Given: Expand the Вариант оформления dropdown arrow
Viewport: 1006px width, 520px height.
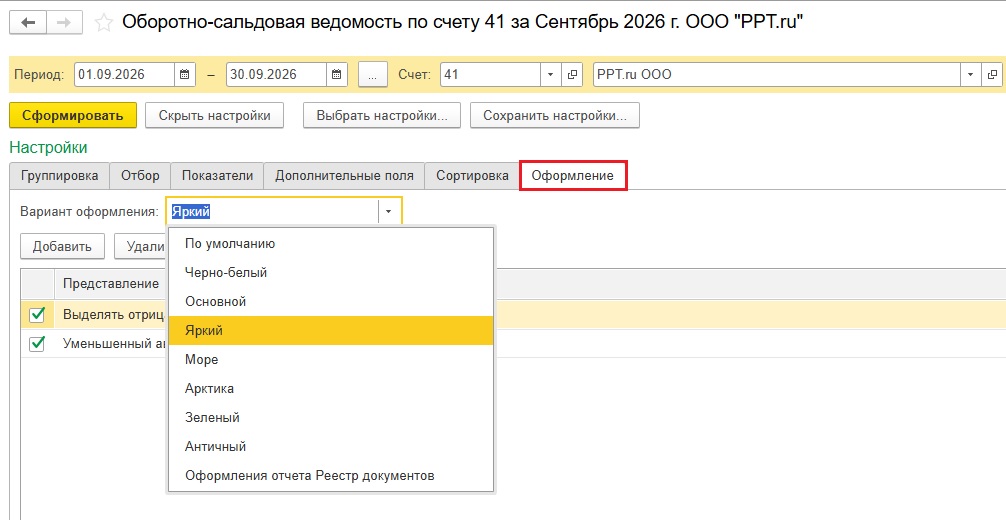Looking at the screenshot, I should [x=388, y=211].
